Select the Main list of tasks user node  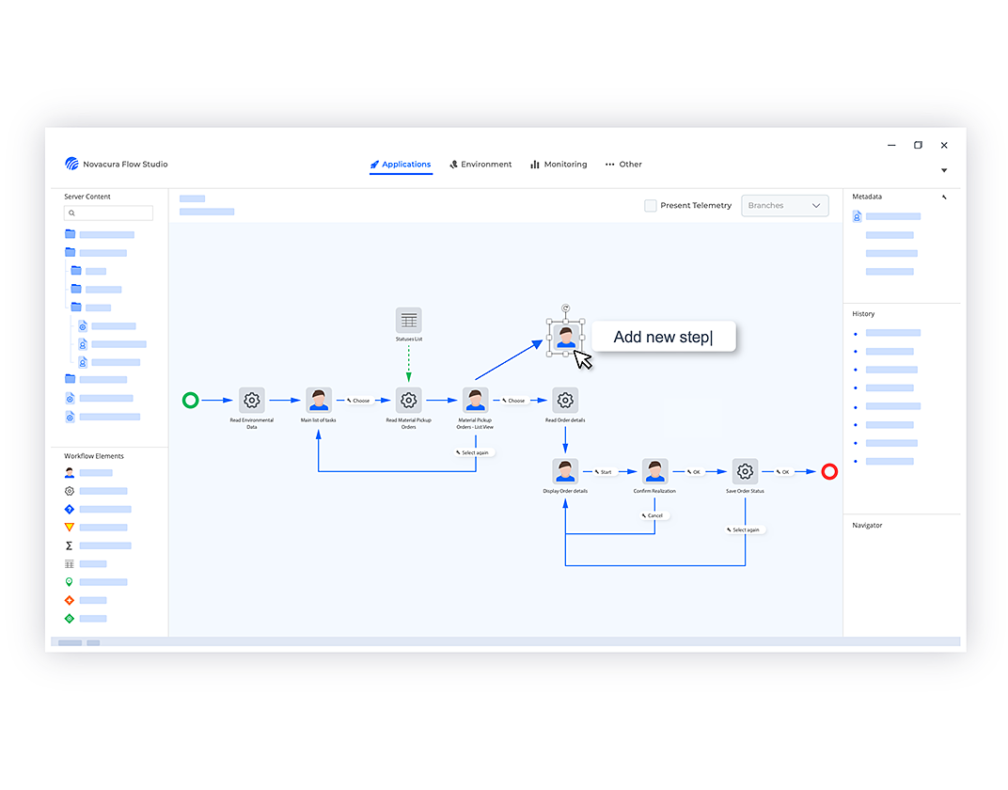click(x=319, y=400)
